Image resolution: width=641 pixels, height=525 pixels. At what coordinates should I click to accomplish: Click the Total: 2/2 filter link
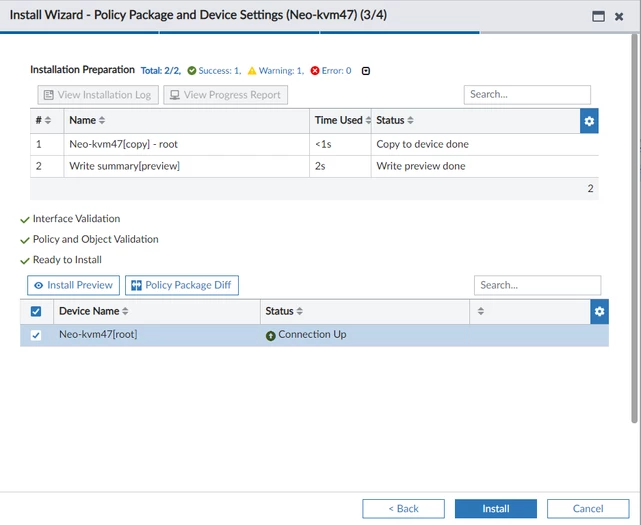(x=161, y=71)
